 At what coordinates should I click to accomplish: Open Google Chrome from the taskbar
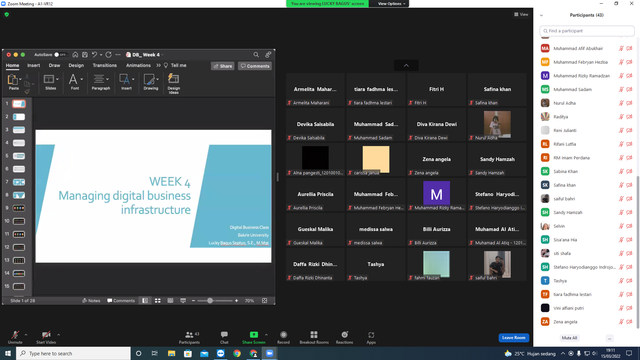pos(237,353)
